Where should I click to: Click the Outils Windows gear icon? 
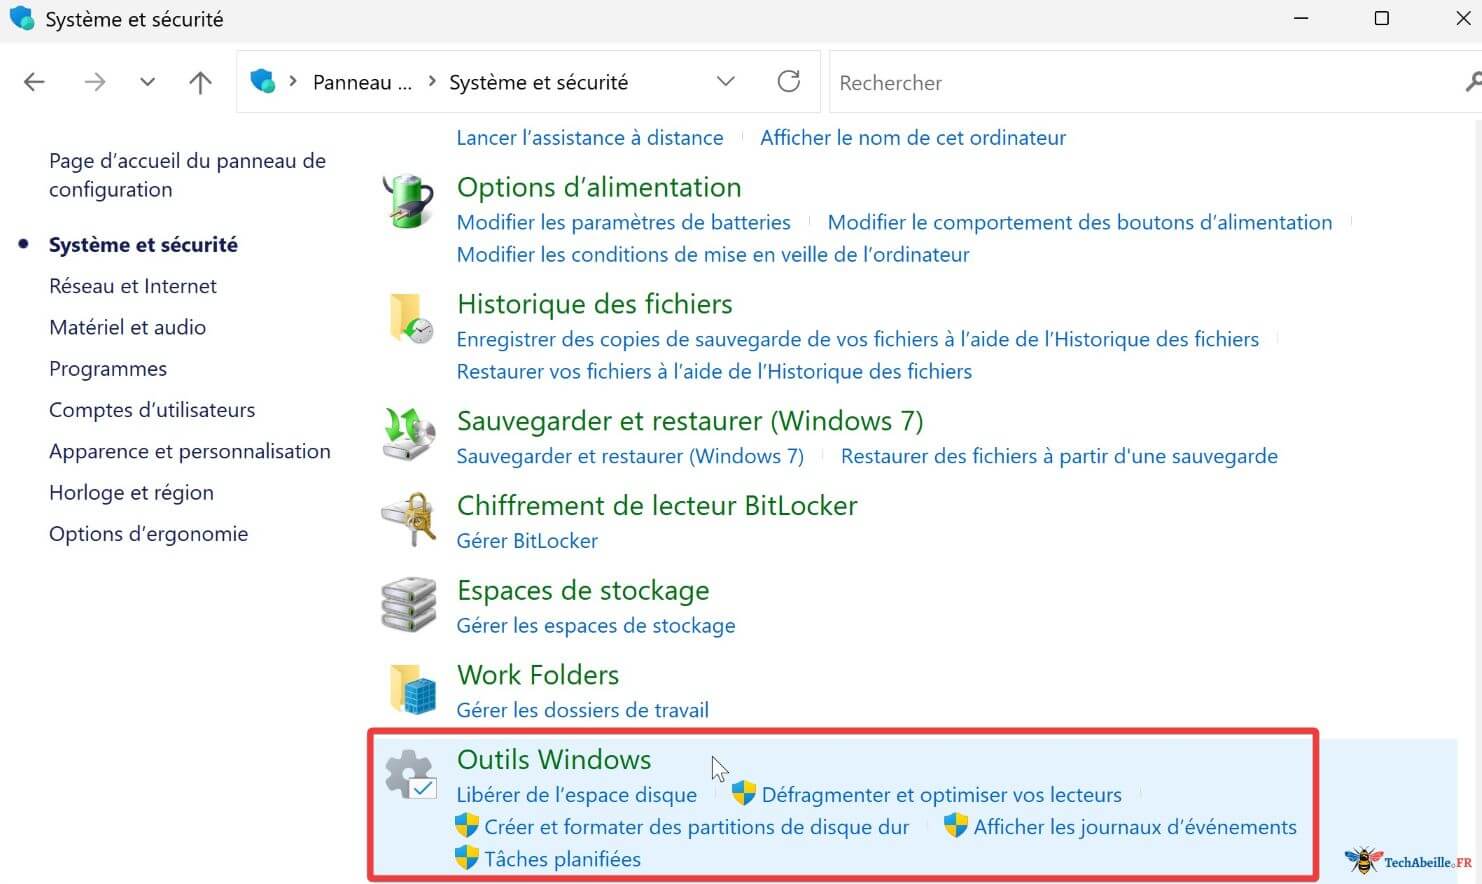[x=410, y=774]
